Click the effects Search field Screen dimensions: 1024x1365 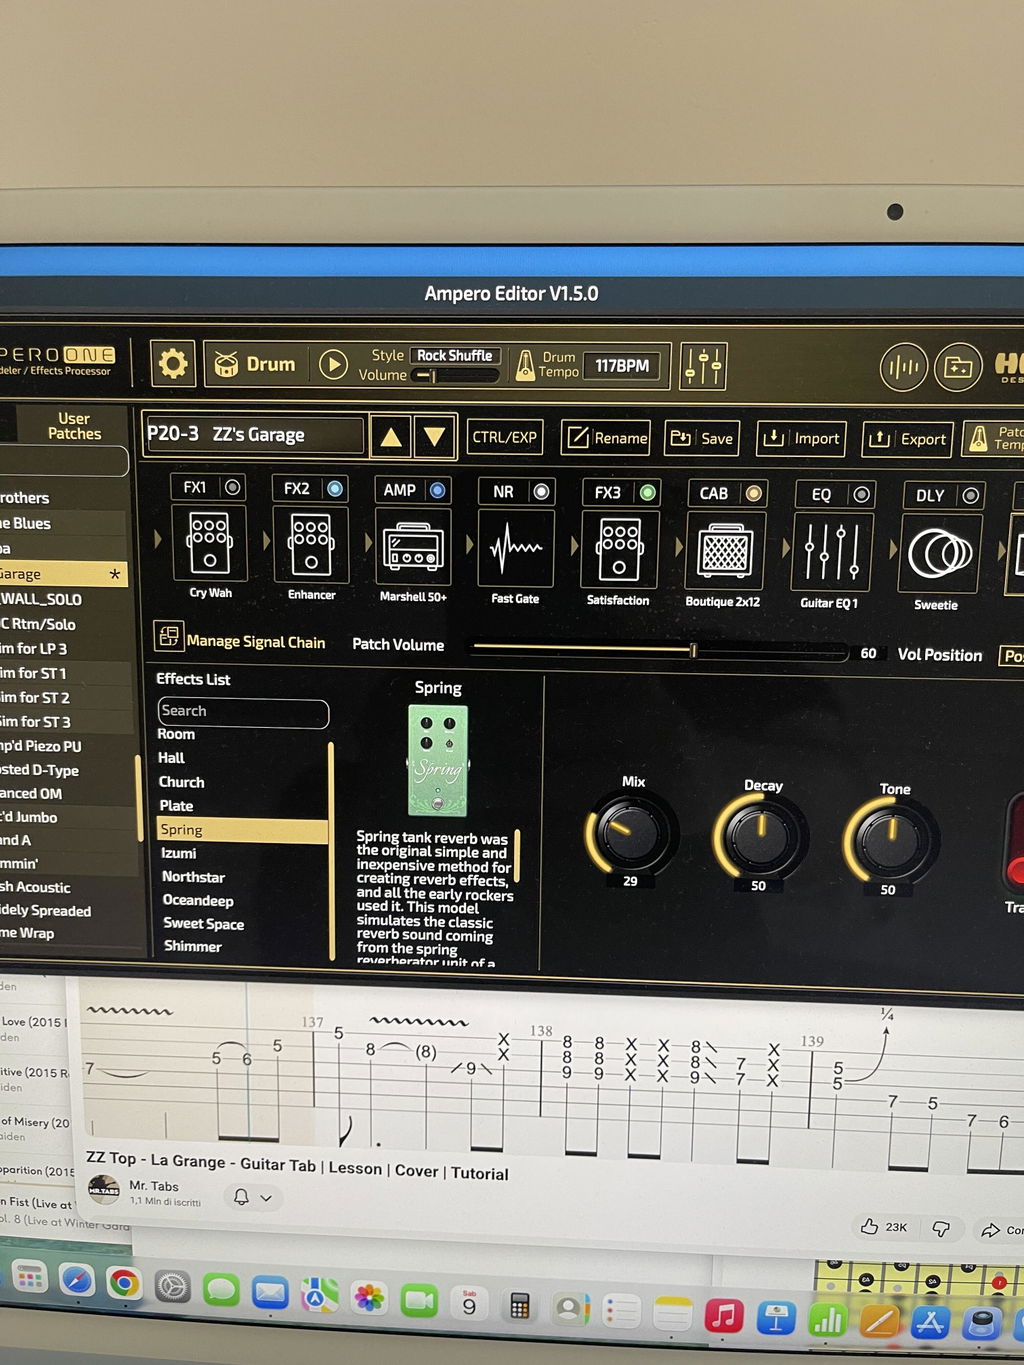pyautogui.click(x=243, y=711)
